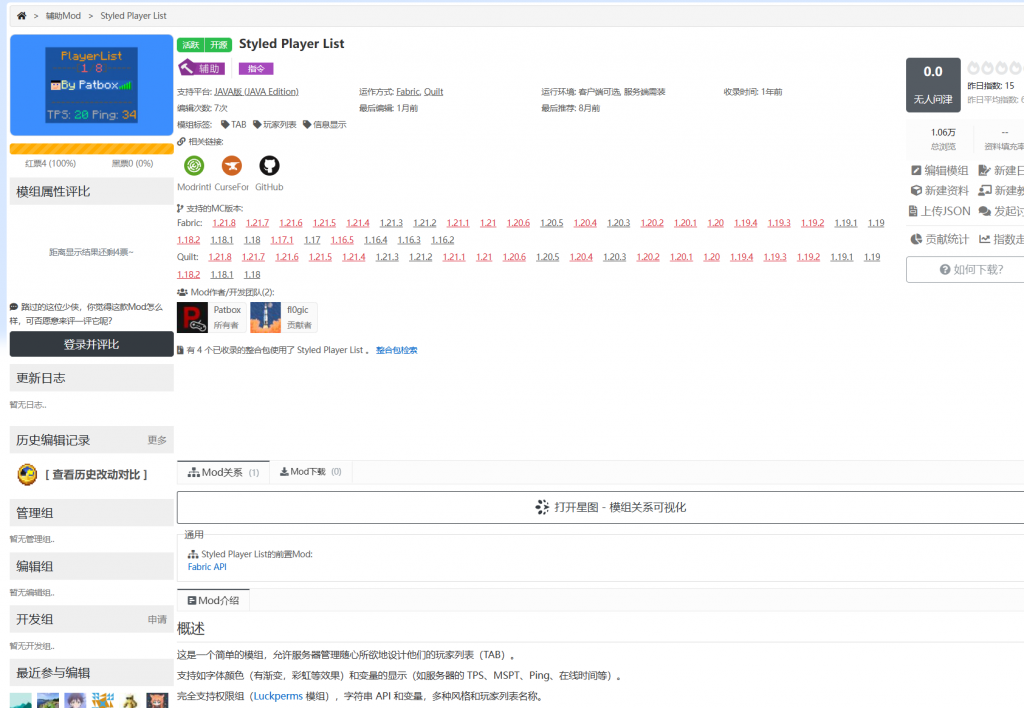Open the Luckperms mod link

click(278, 696)
